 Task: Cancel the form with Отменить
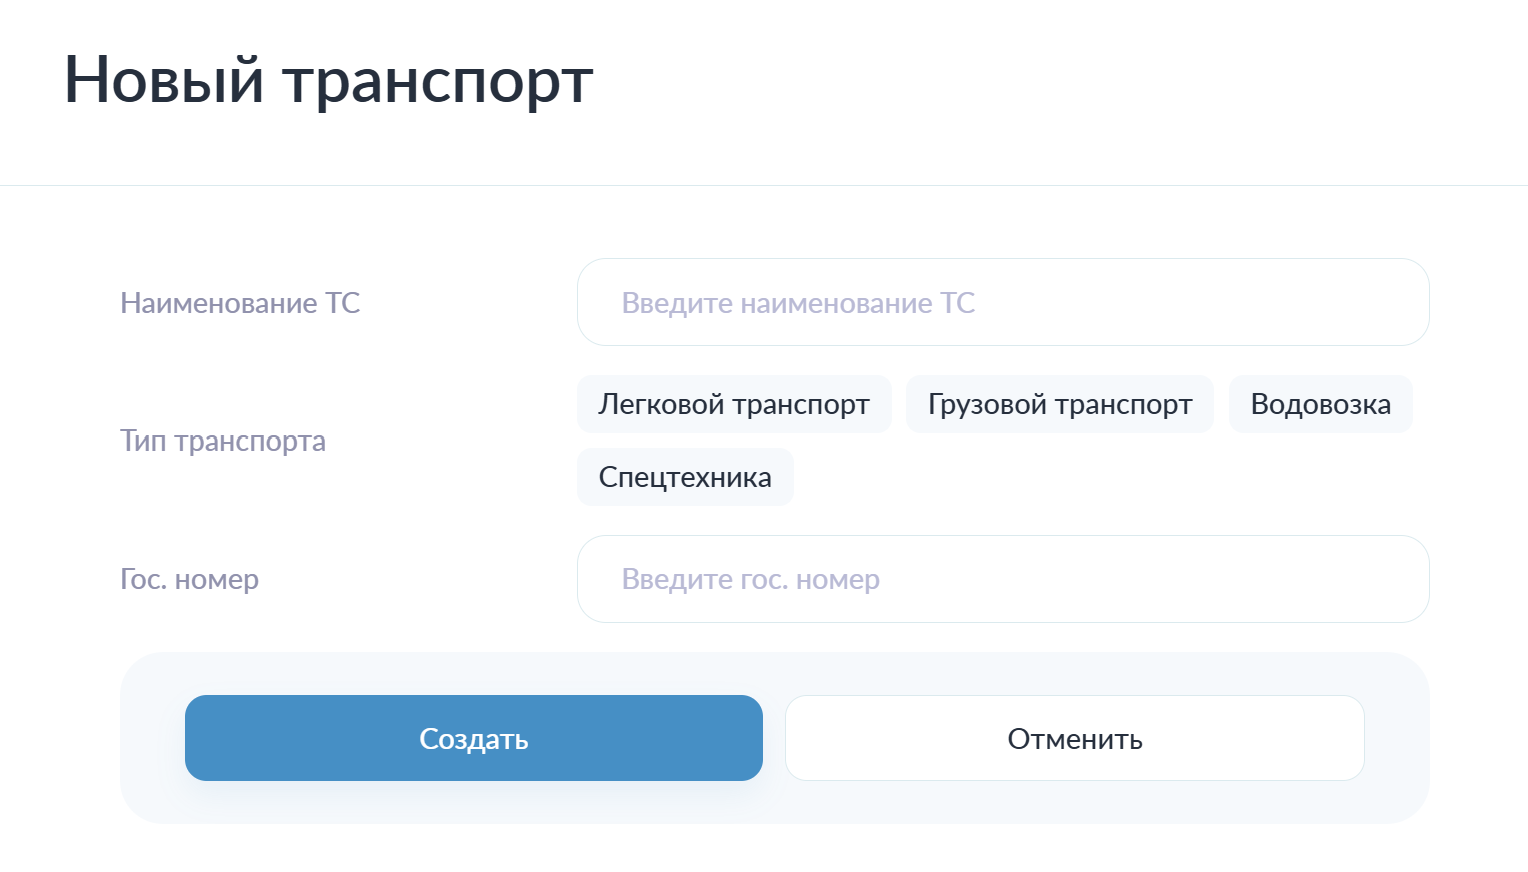tap(1075, 738)
